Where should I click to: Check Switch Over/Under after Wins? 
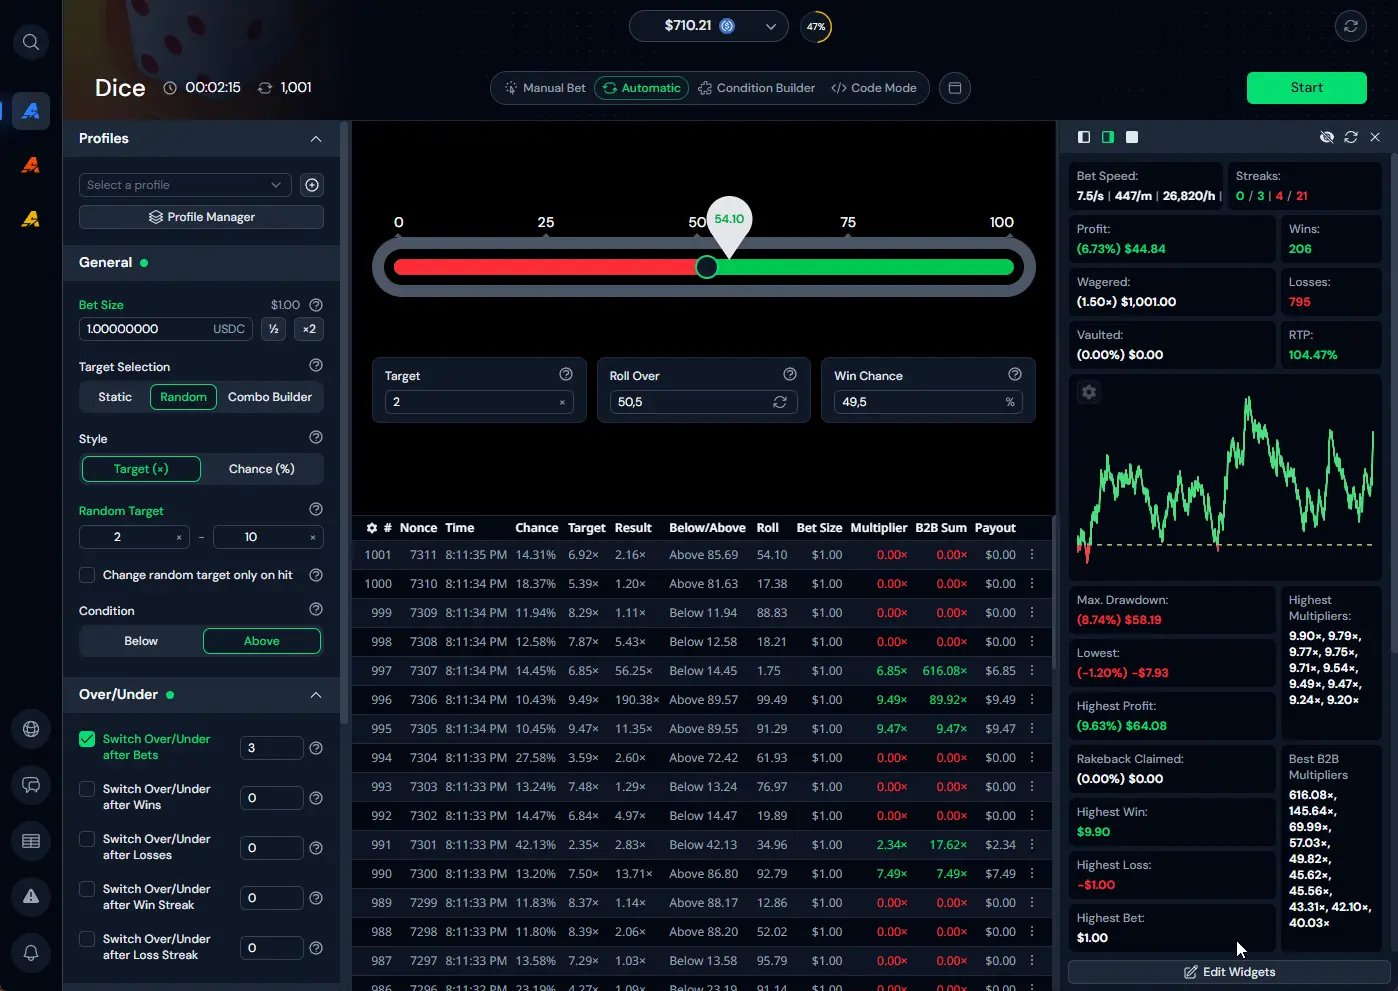point(87,789)
